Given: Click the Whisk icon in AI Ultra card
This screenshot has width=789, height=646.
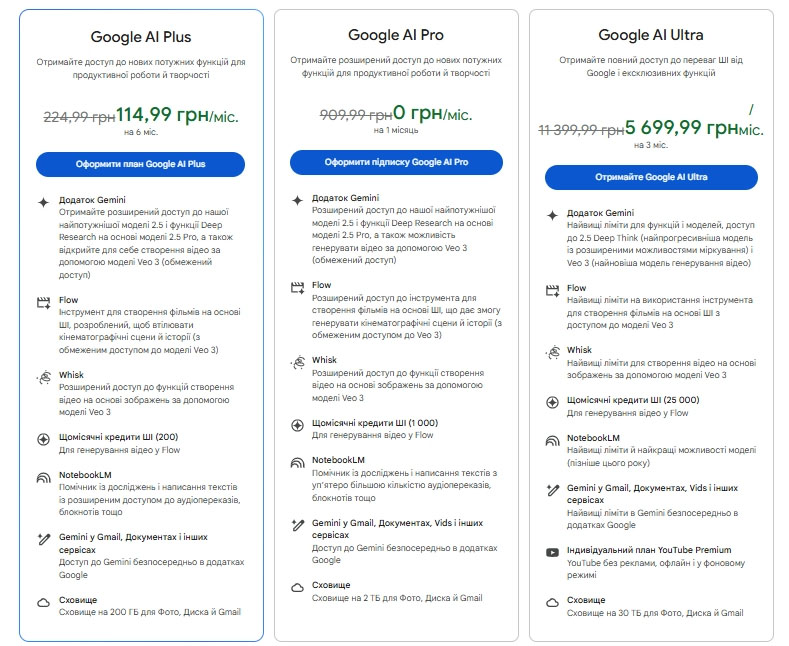Looking at the screenshot, I should pyautogui.click(x=552, y=352).
